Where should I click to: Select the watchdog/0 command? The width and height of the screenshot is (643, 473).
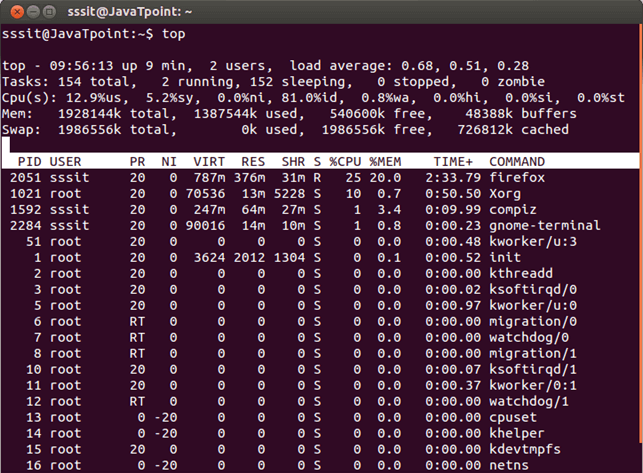(529, 338)
